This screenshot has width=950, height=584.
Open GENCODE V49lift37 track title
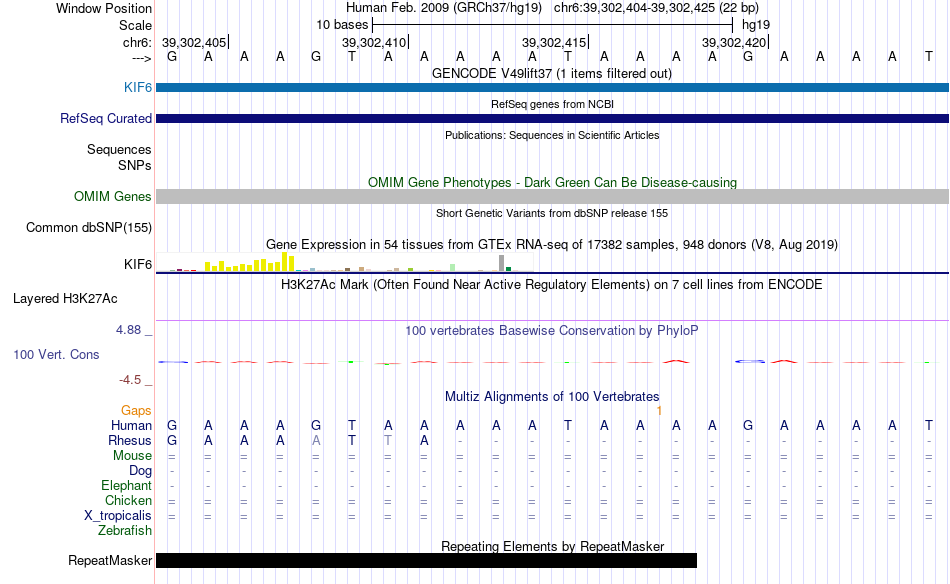[x=551, y=73]
